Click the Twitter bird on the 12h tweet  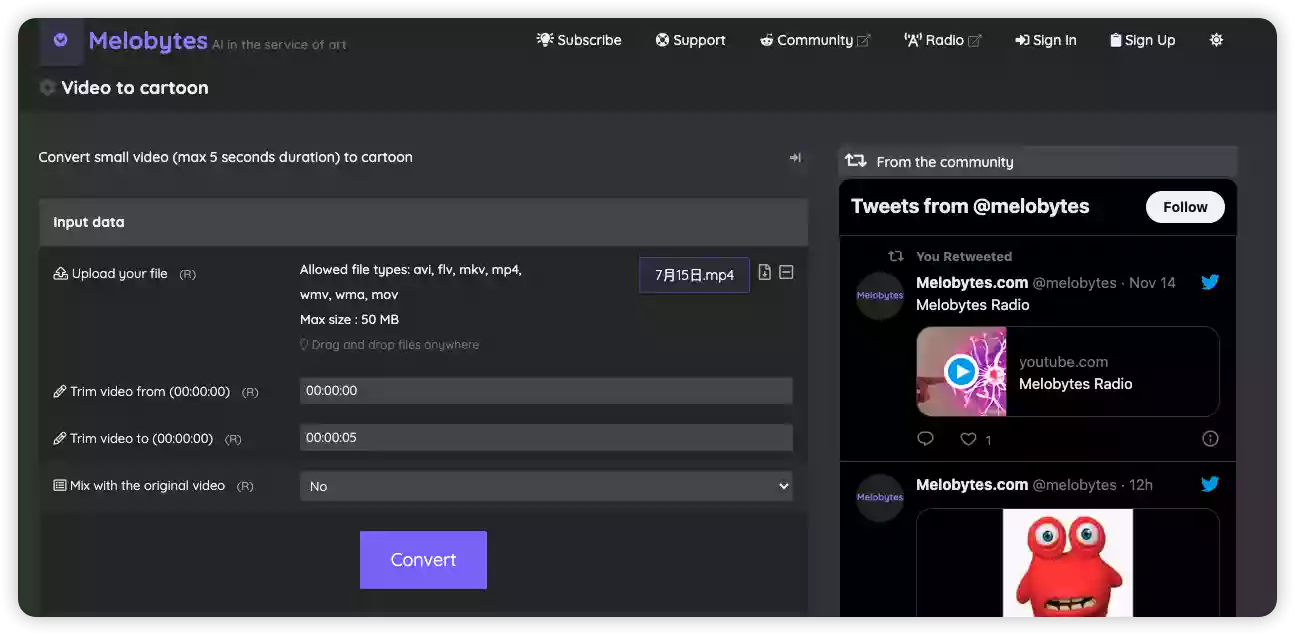[x=1210, y=484]
